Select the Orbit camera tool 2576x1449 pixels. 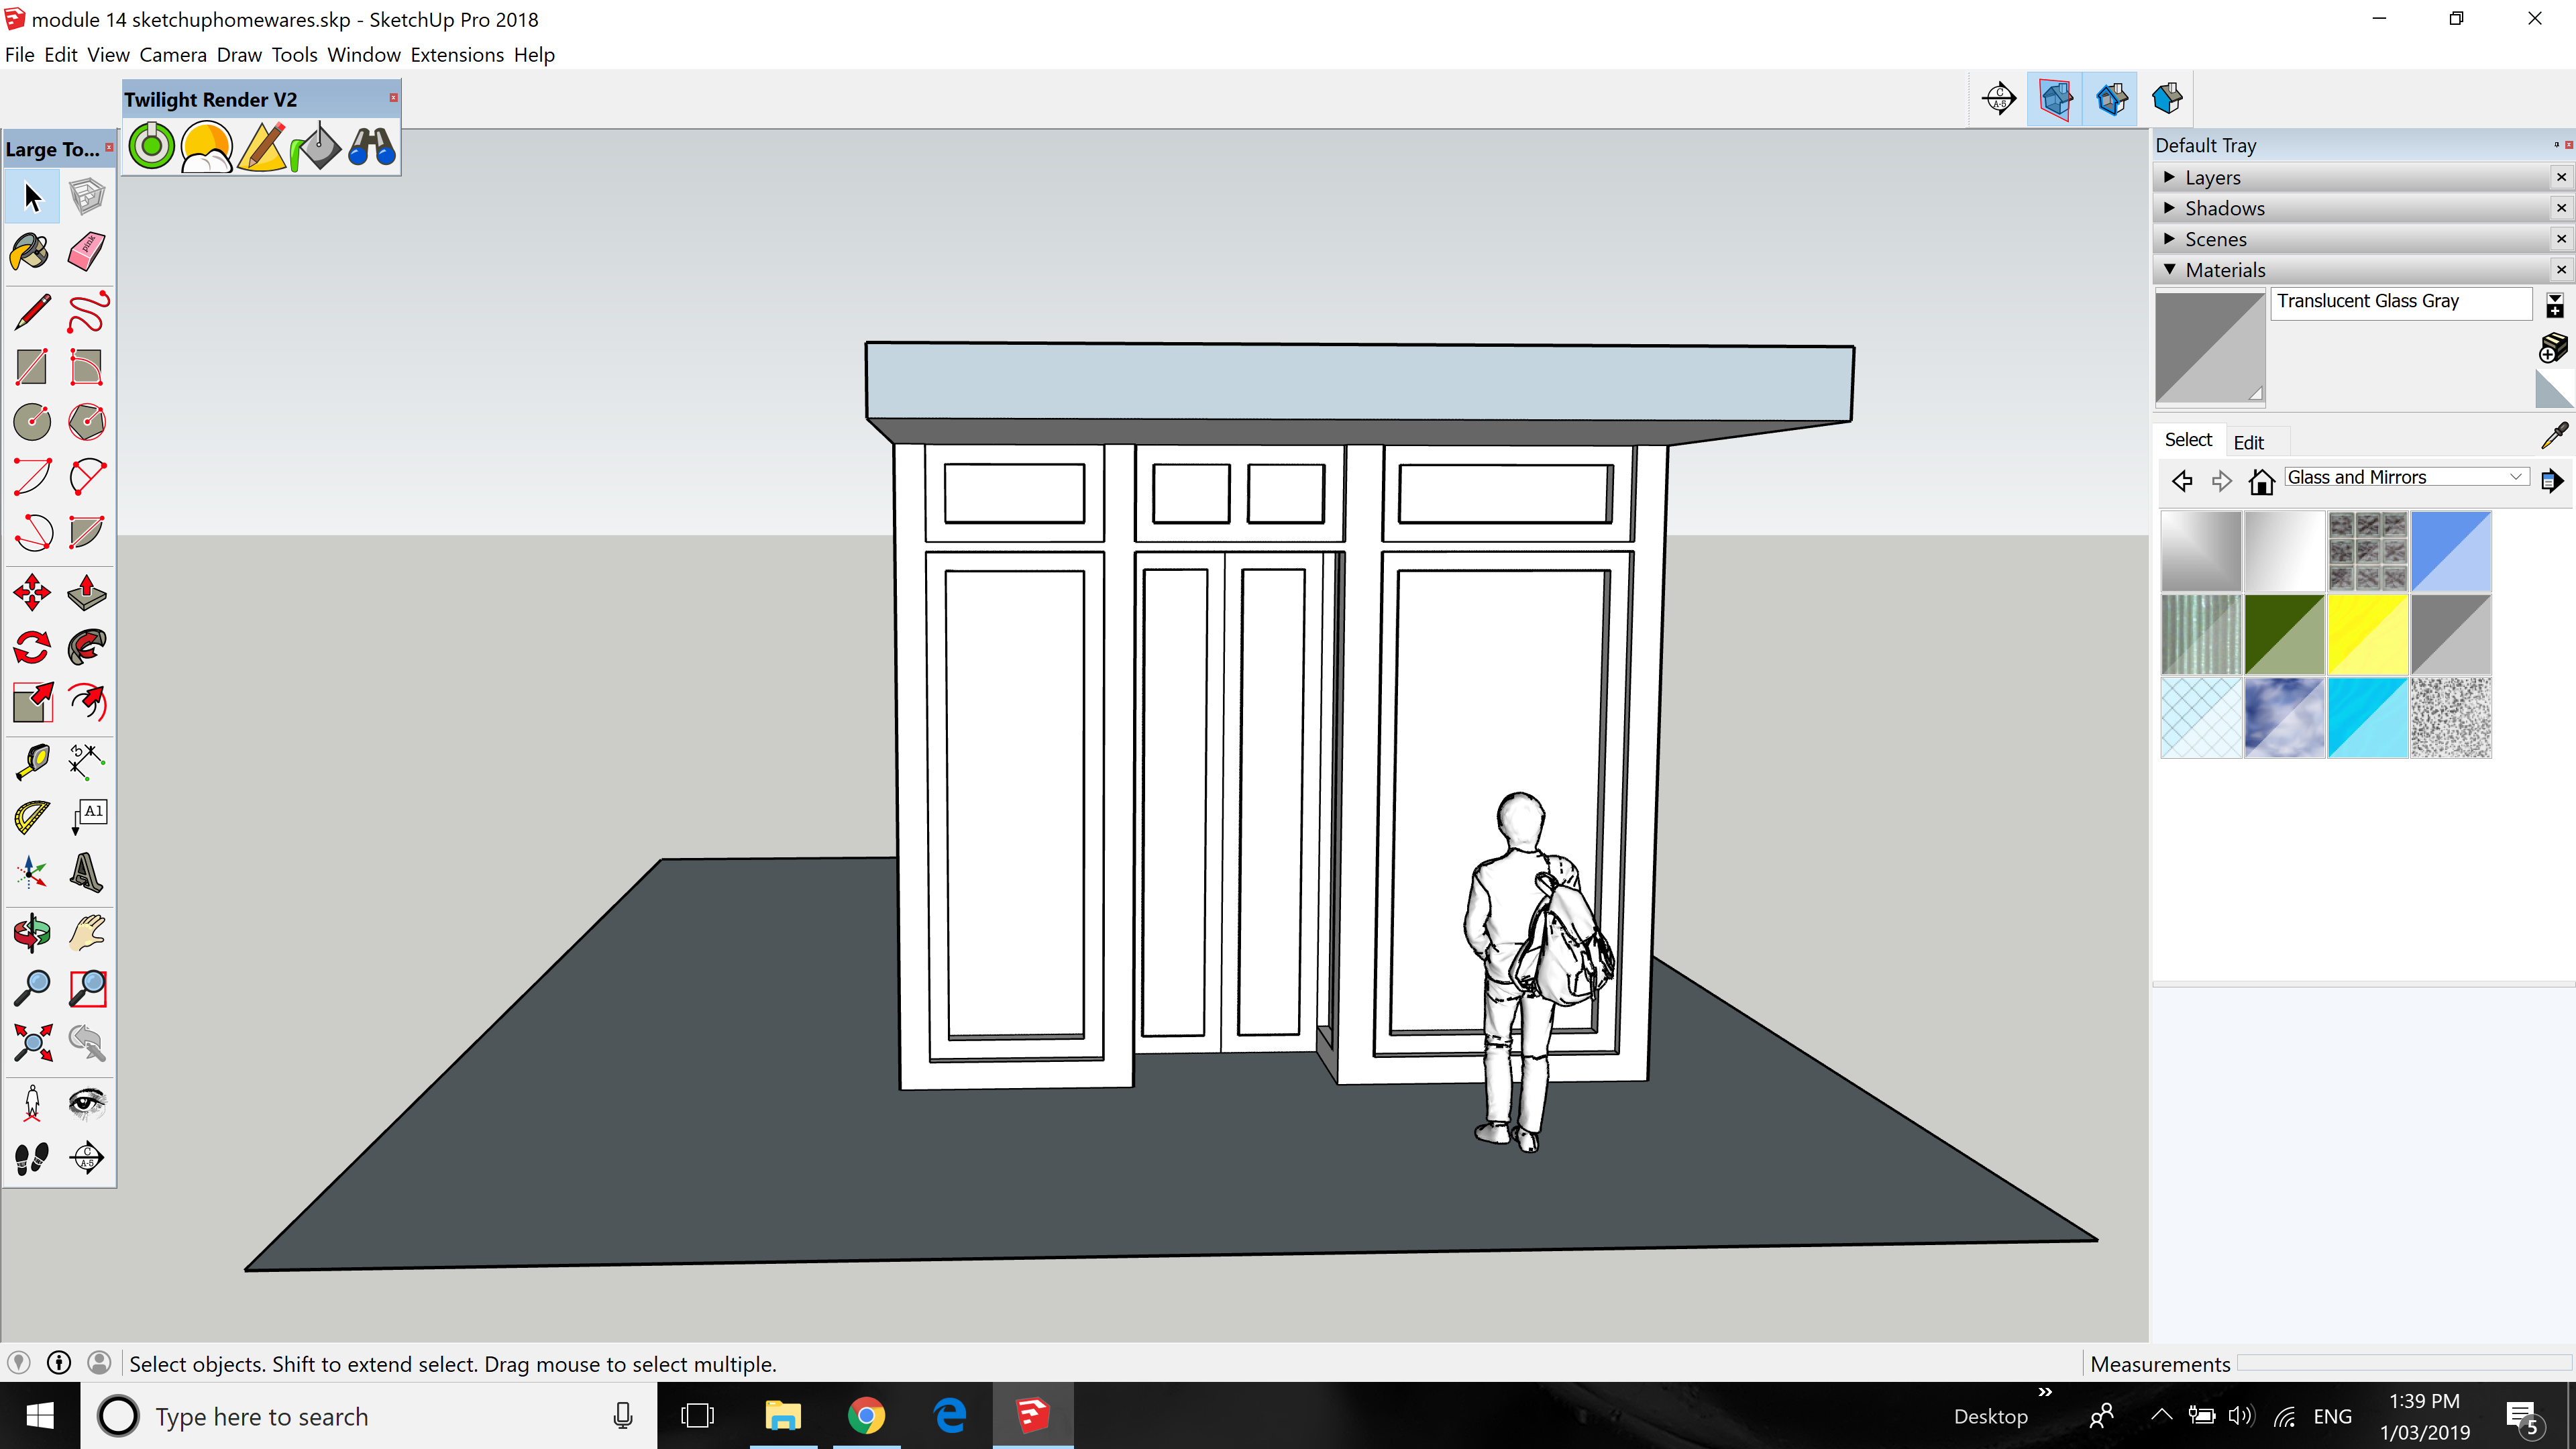coord(31,933)
